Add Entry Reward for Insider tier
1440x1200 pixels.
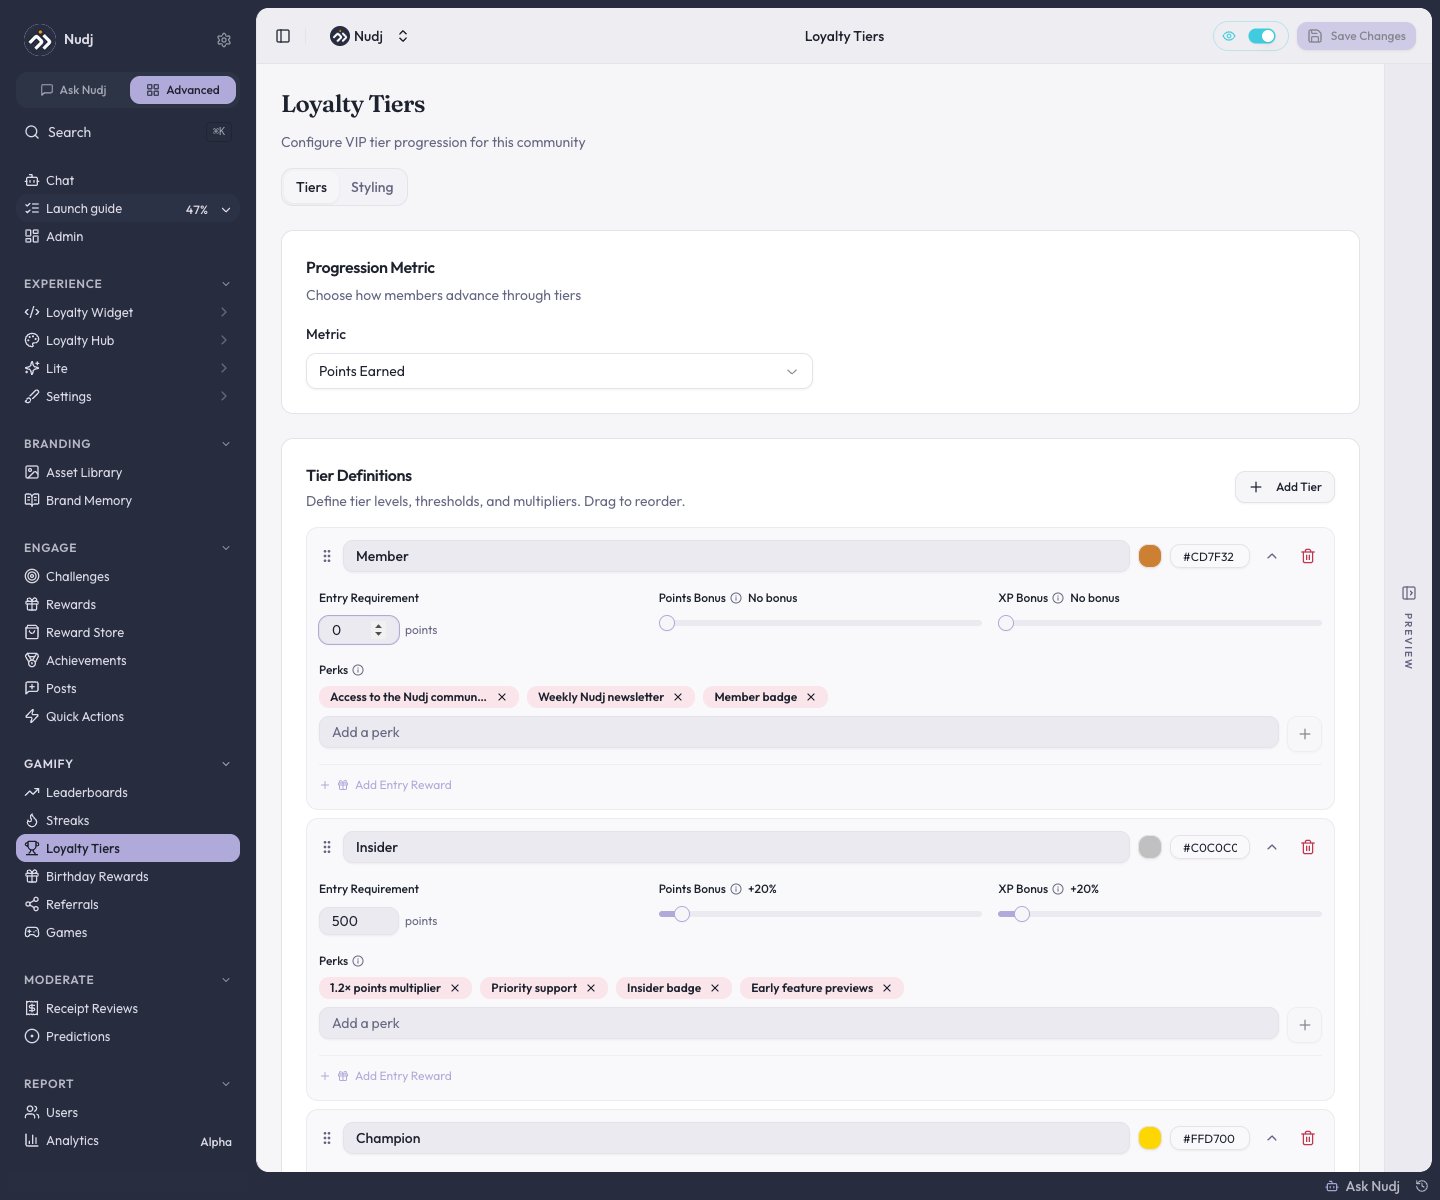[386, 1076]
